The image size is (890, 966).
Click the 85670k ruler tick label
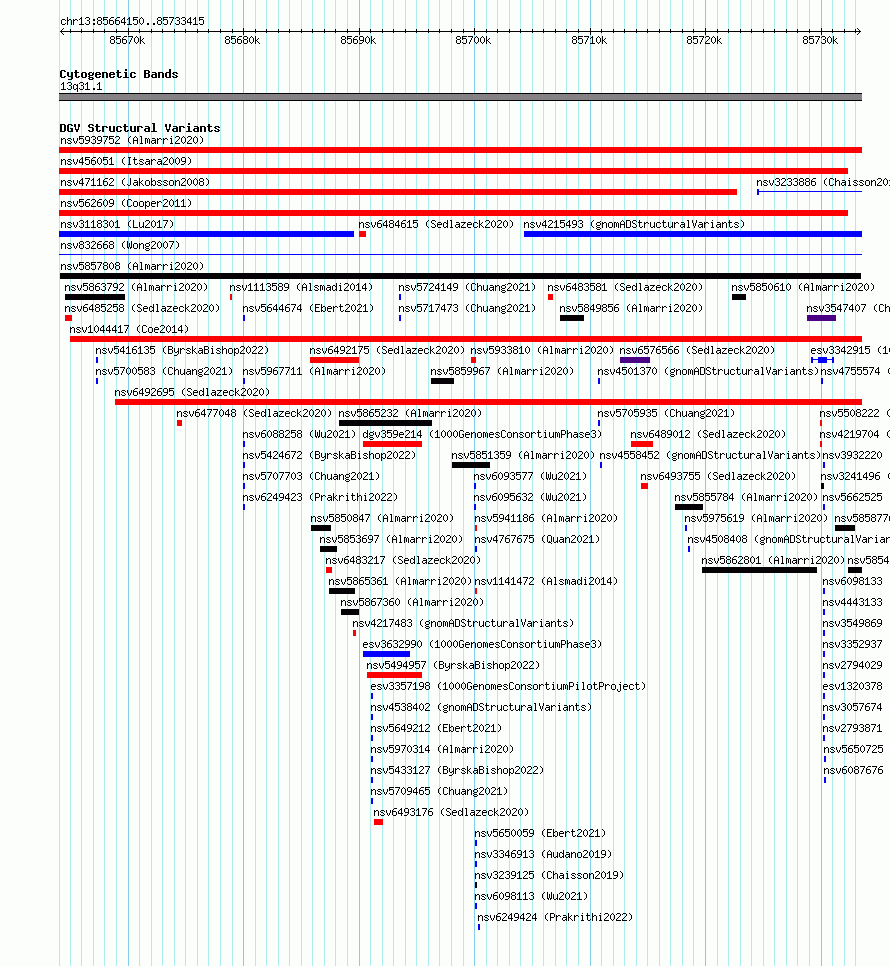pyautogui.click(x=127, y=41)
